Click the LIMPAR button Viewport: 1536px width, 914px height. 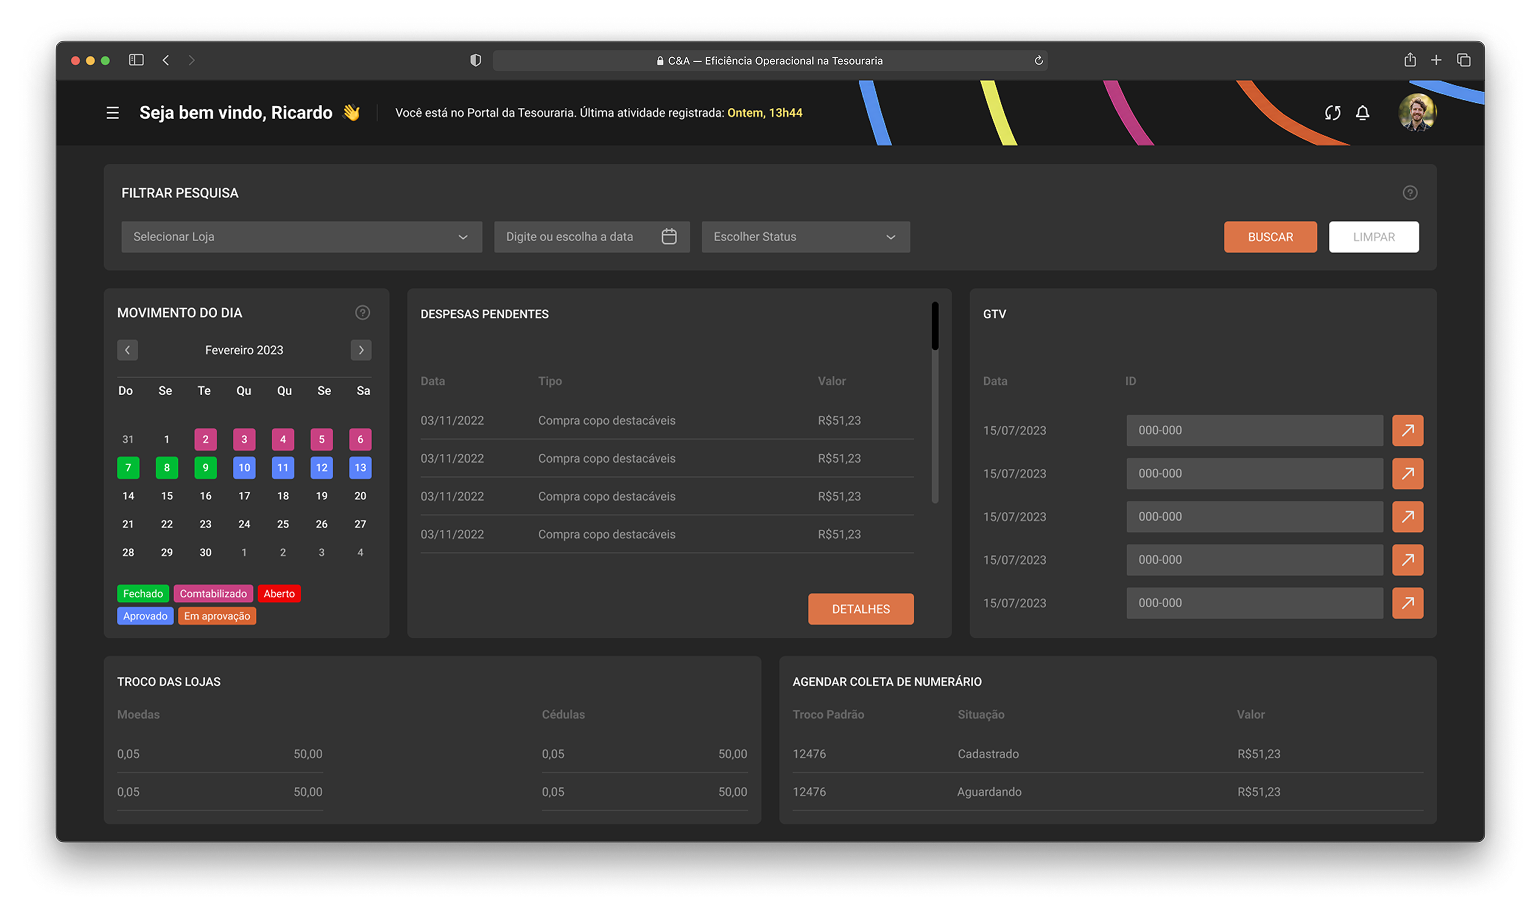pos(1374,237)
